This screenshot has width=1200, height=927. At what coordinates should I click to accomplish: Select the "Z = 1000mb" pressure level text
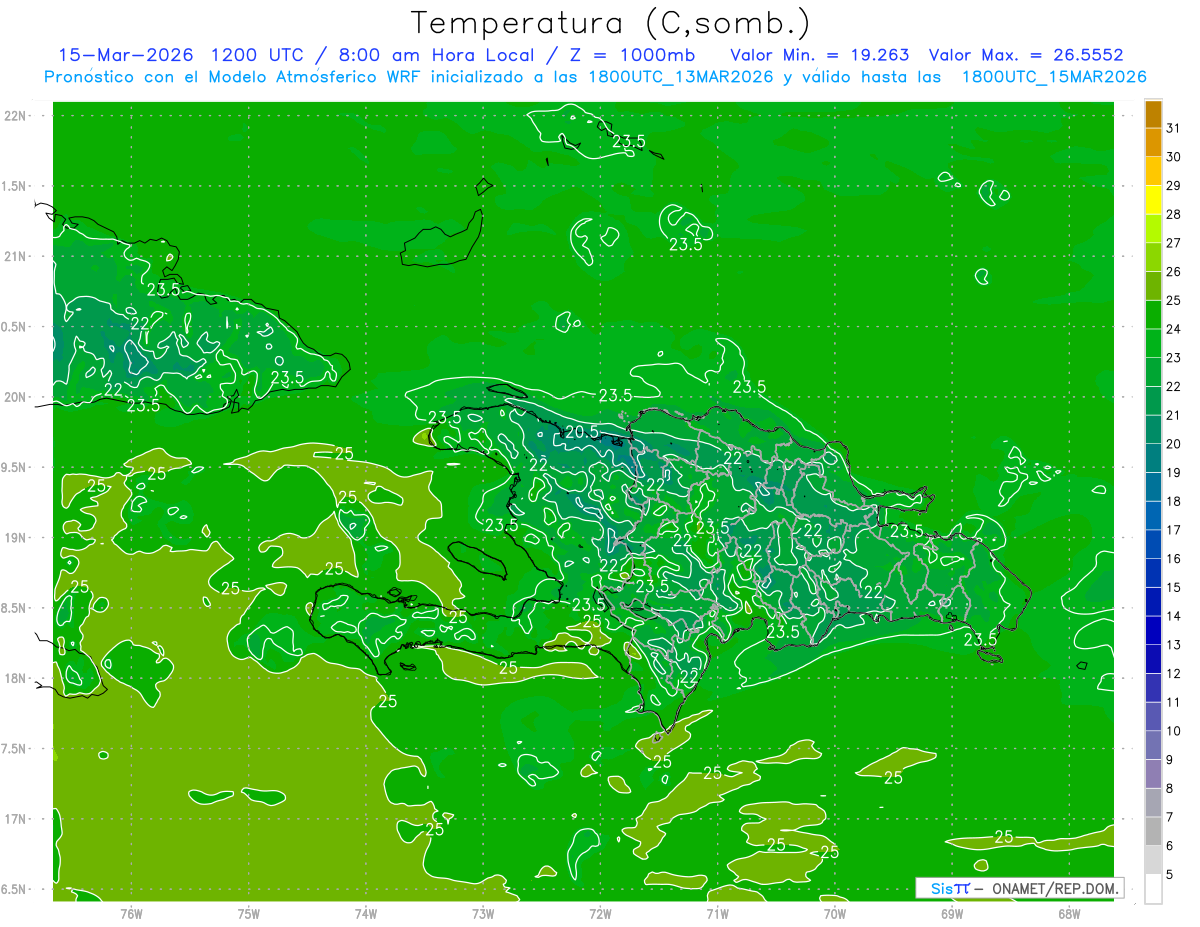coord(634,54)
